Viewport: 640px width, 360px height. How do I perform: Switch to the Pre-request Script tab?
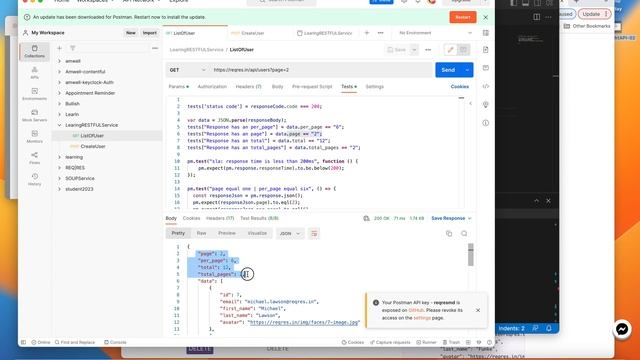(312, 87)
